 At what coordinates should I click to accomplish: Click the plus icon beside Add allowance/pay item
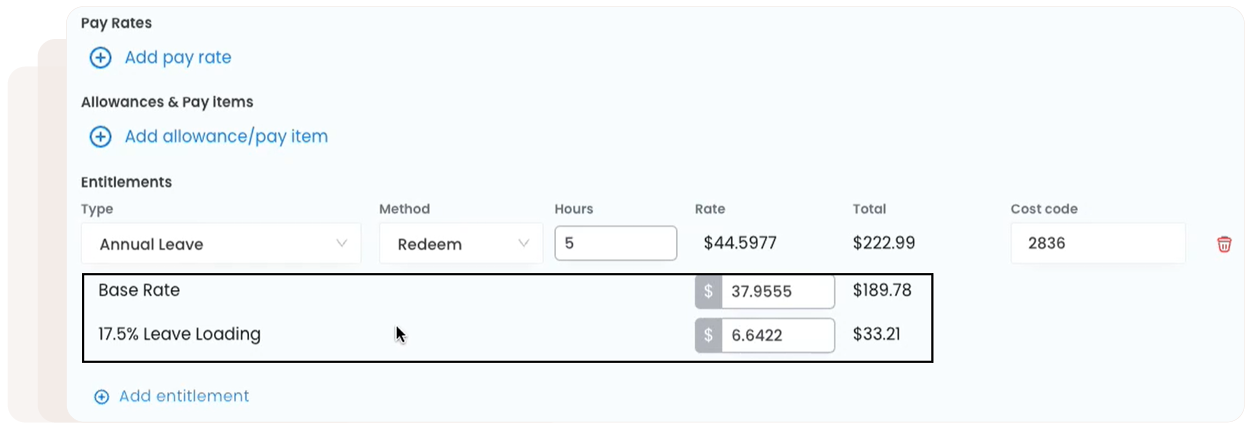click(x=101, y=137)
